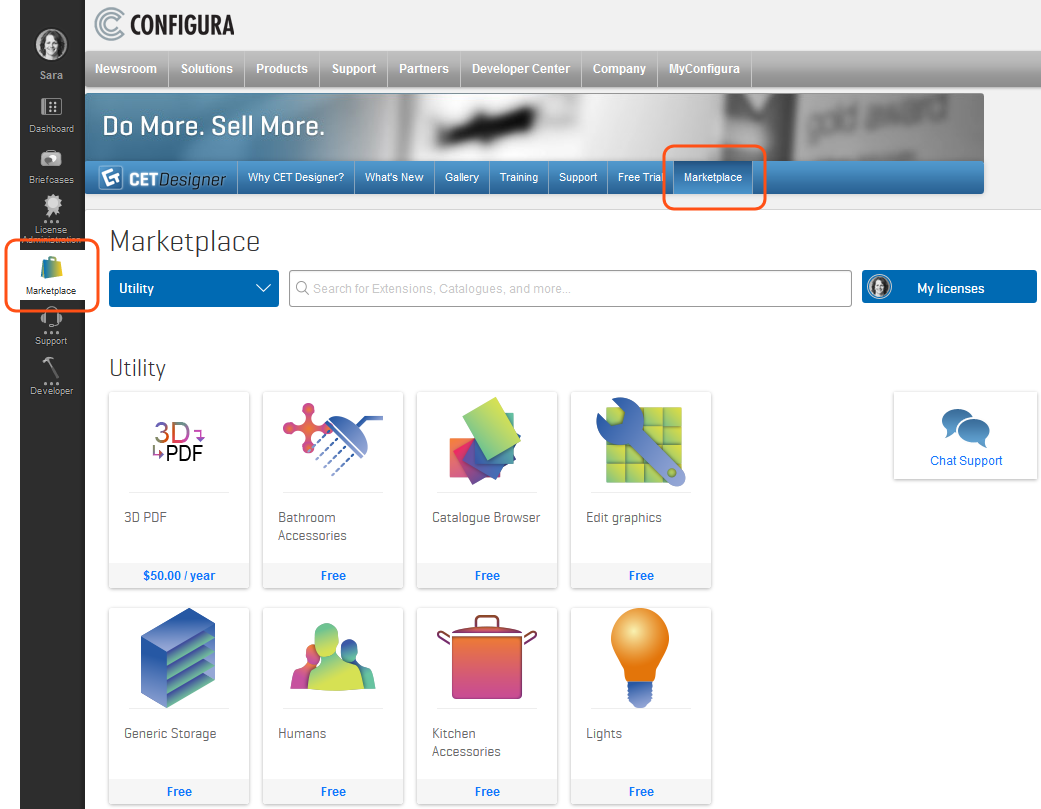Click the Bathroom Accessories shower icon
Image resolution: width=1041 pixels, height=809 pixels.
coord(333,439)
